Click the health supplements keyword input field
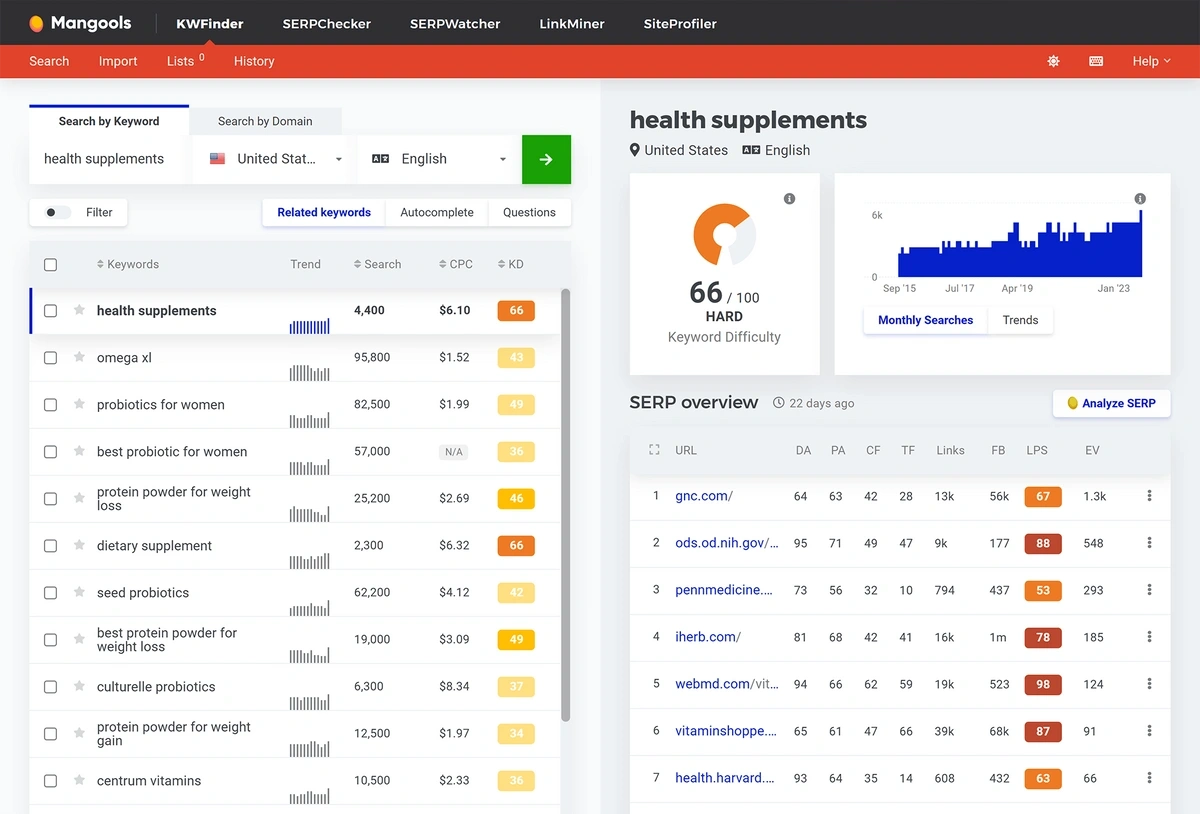 110,159
